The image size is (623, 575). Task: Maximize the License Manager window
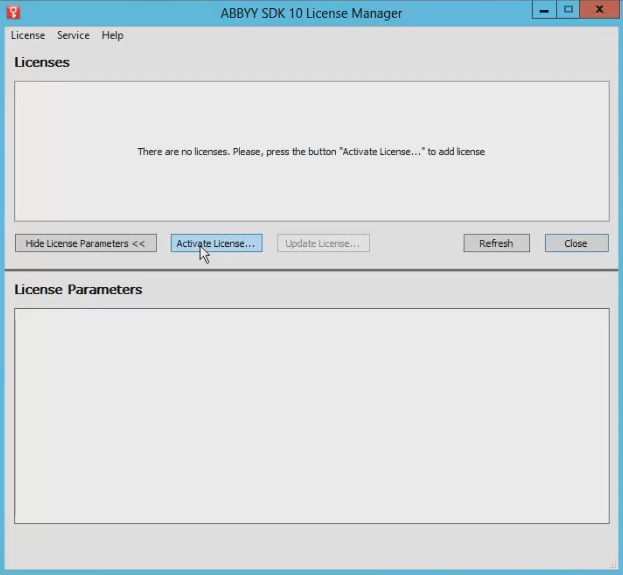568,9
